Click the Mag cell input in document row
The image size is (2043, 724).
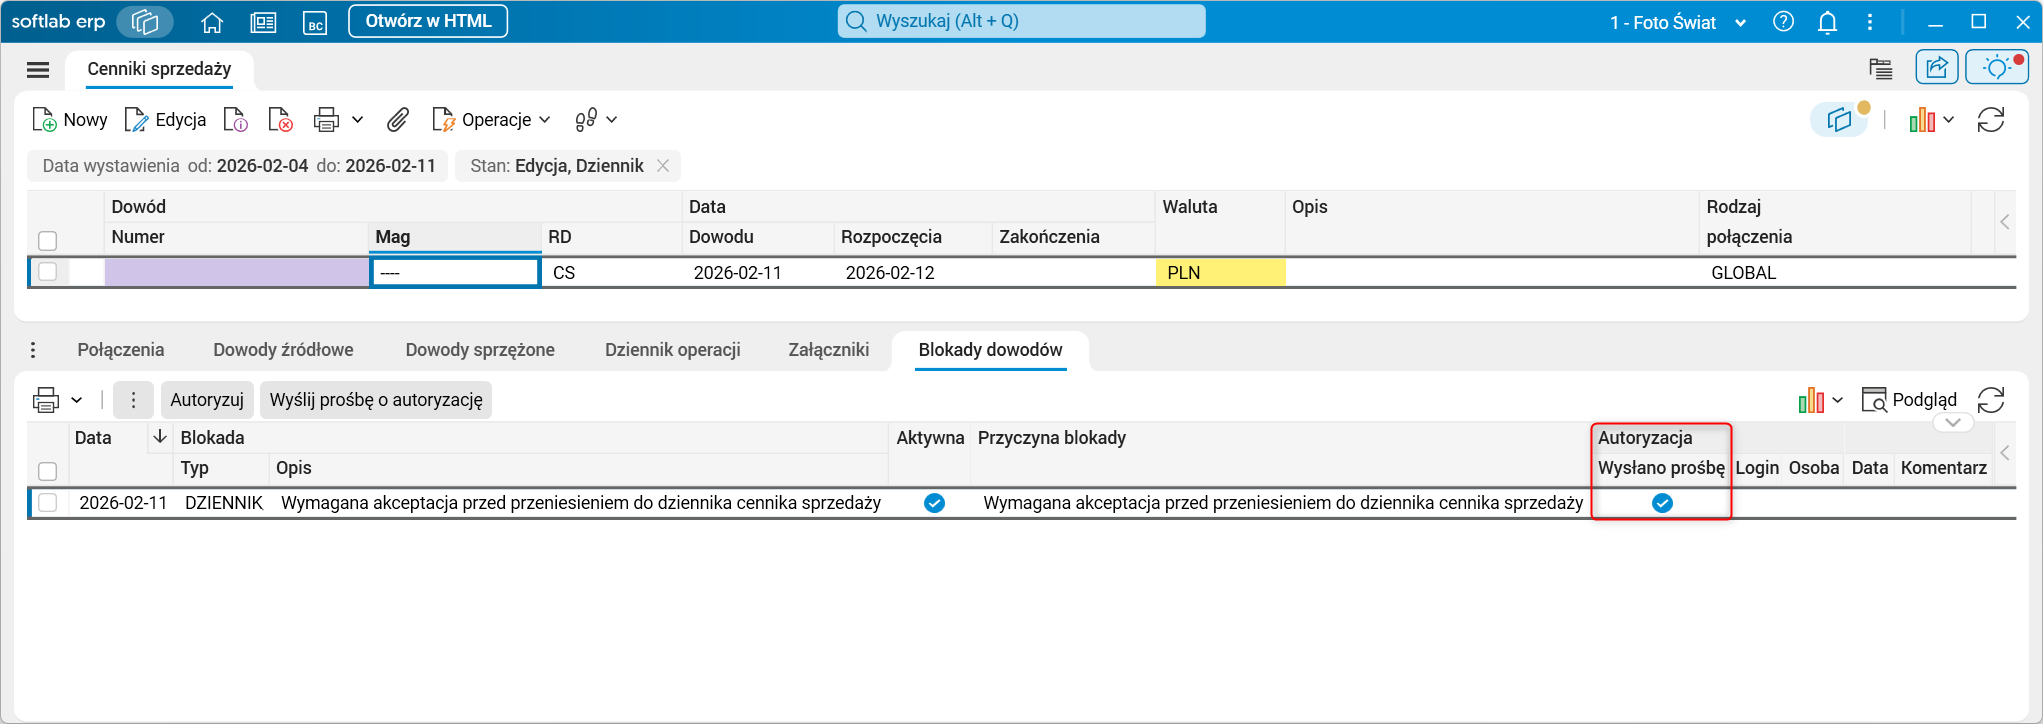coord(455,272)
